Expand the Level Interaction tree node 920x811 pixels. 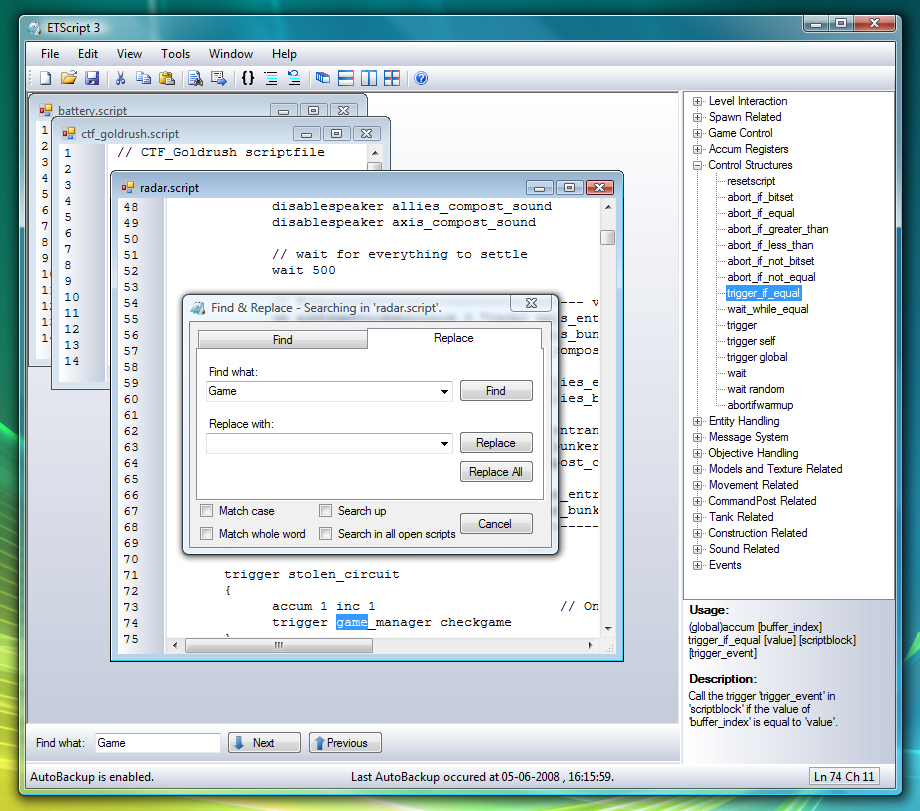point(697,101)
